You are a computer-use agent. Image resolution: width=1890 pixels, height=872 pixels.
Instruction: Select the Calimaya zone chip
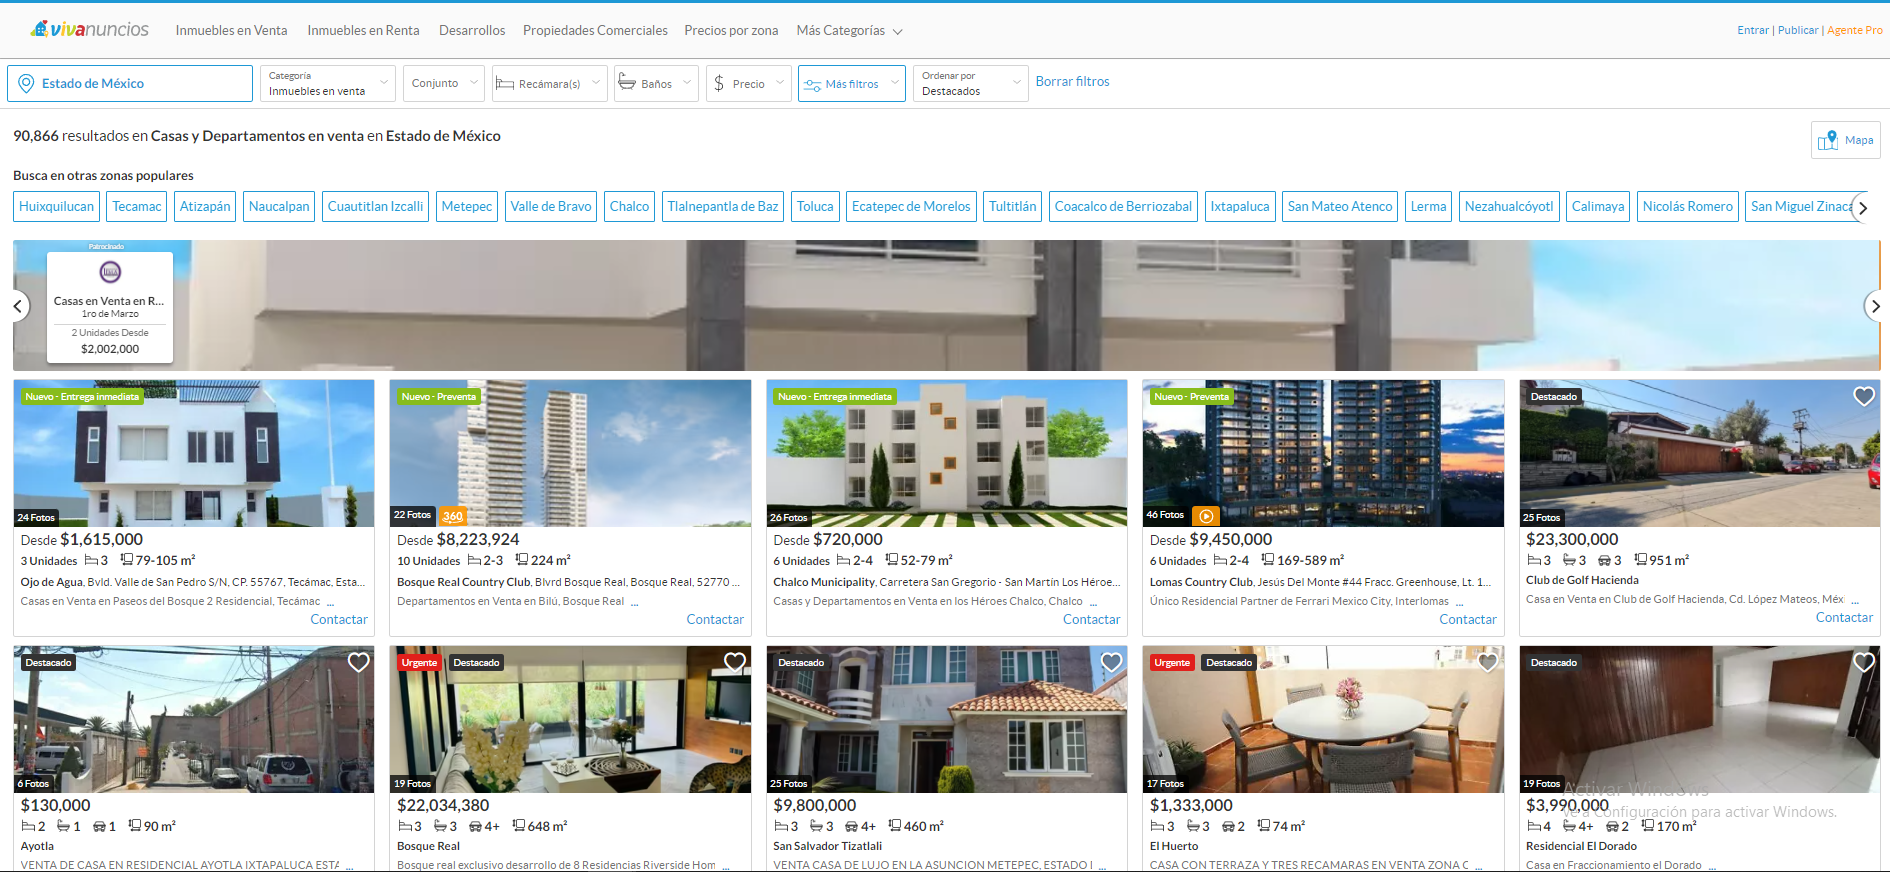[1598, 207]
